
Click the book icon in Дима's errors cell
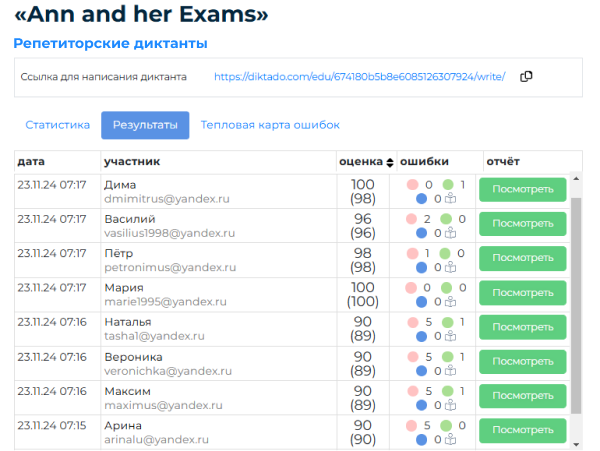click(450, 198)
